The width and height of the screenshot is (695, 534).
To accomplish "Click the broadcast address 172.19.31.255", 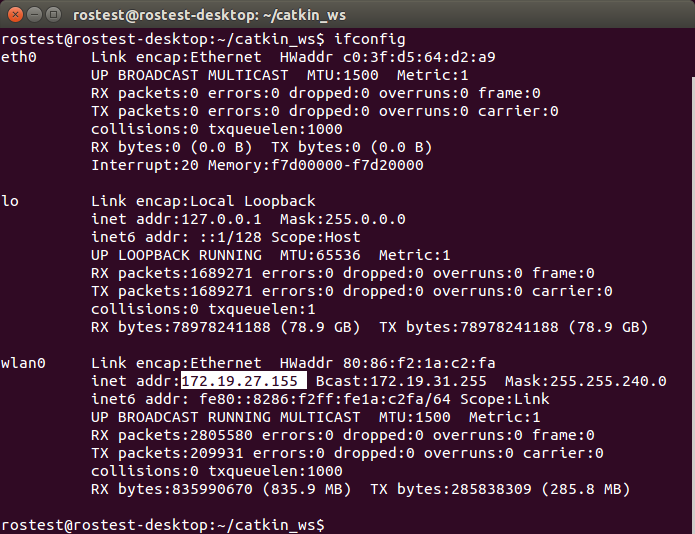I will pyautogui.click(x=414, y=381).
